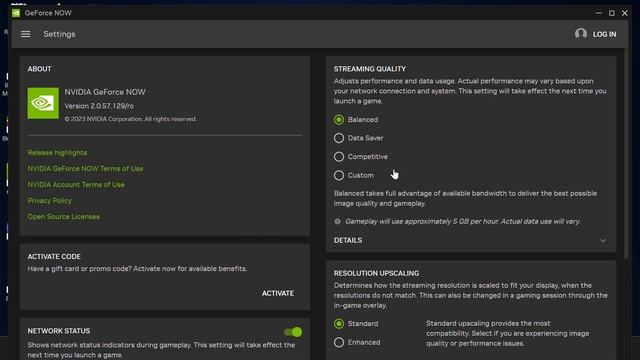This screenshot has height=360, width=640.
Task: Click the NETWORK STATUS heading
Action: click(59, 331)
